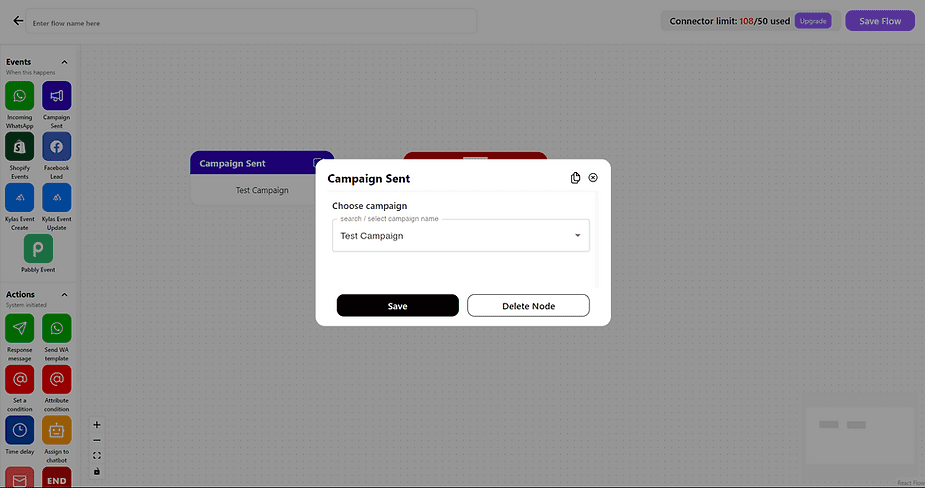The height and width of the screenshot is (488, 925).
Task: Zoom in on the canvas
Action: [x=97, y=424]
